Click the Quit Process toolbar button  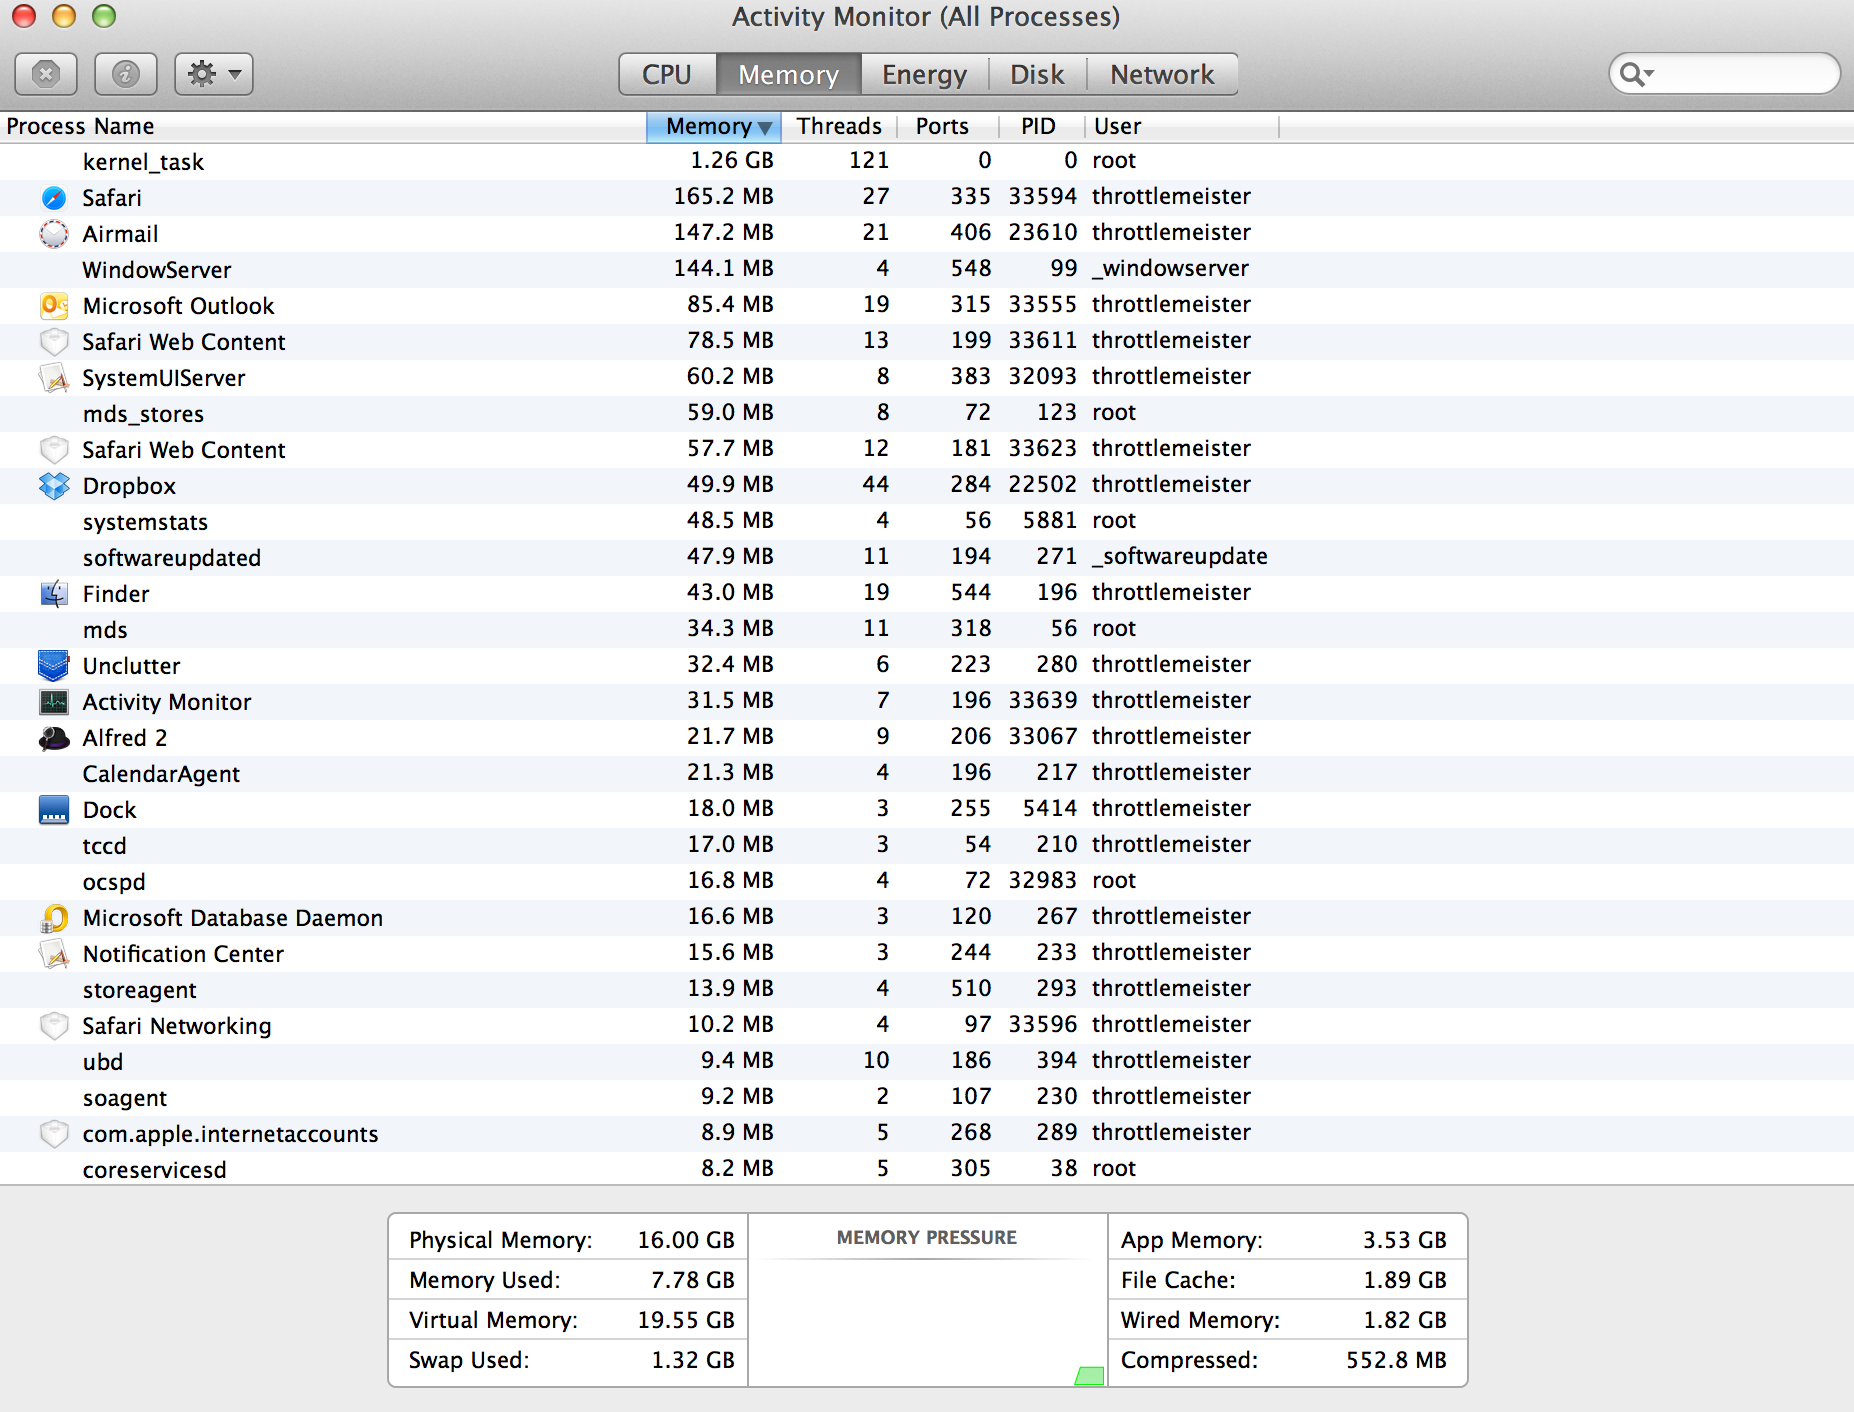tap(46, 74)
